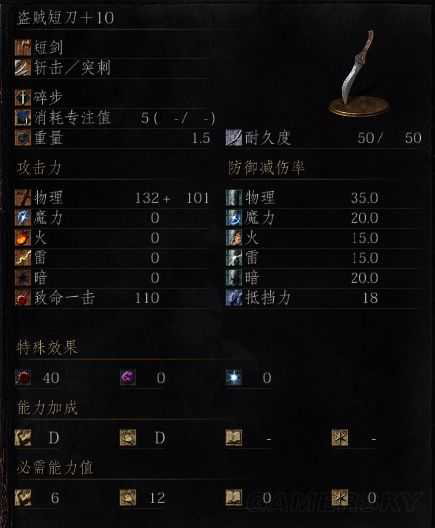Click the 碎步 skill icon
Screen dimensions: 435x528
click(x=23, y=97)
